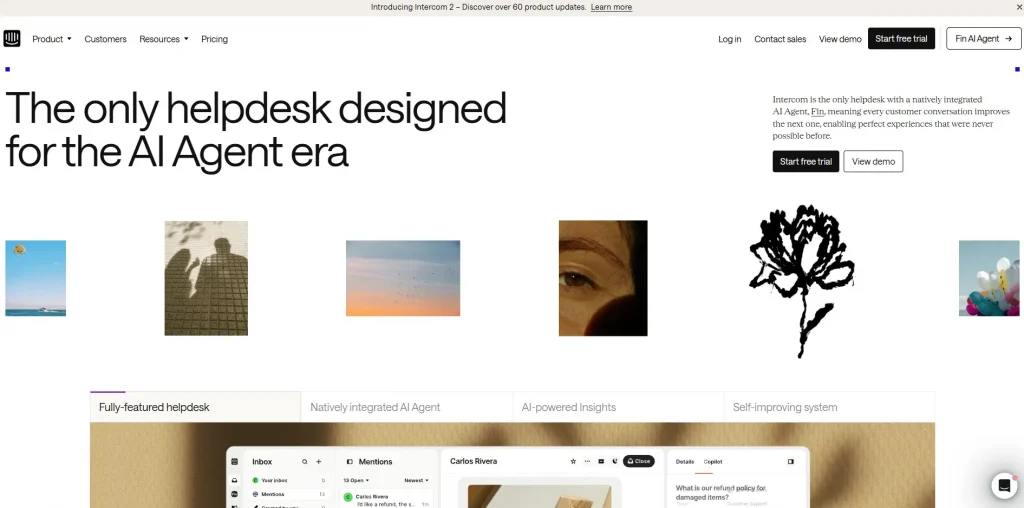This screenshot has height=508, width=1024.
Task: Click the green avatar on Carlos Rivera message
Action: [x=348, y=498]
